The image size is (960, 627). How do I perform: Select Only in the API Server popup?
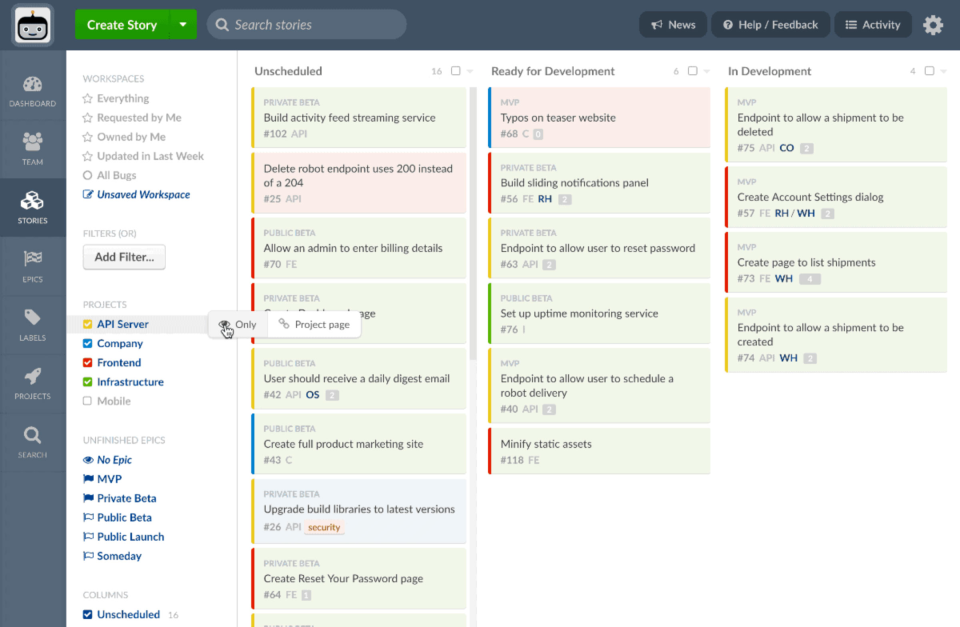point(238,325)
